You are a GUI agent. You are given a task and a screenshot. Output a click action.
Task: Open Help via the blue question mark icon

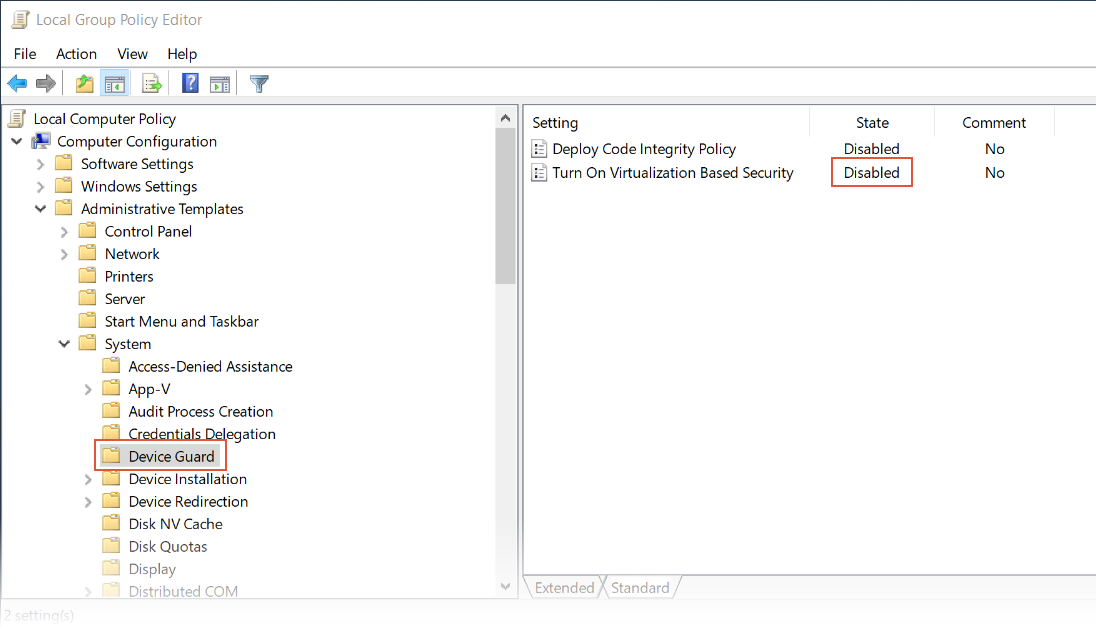coord(190,84)
